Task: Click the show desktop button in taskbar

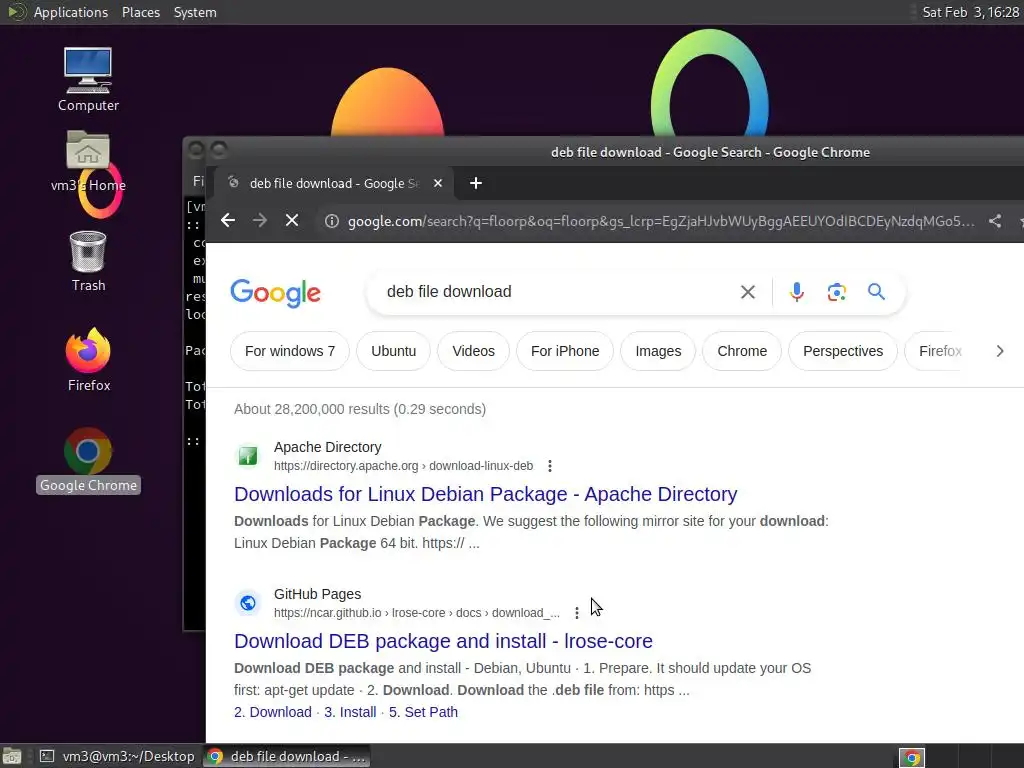Action: (x=12, y=756)
